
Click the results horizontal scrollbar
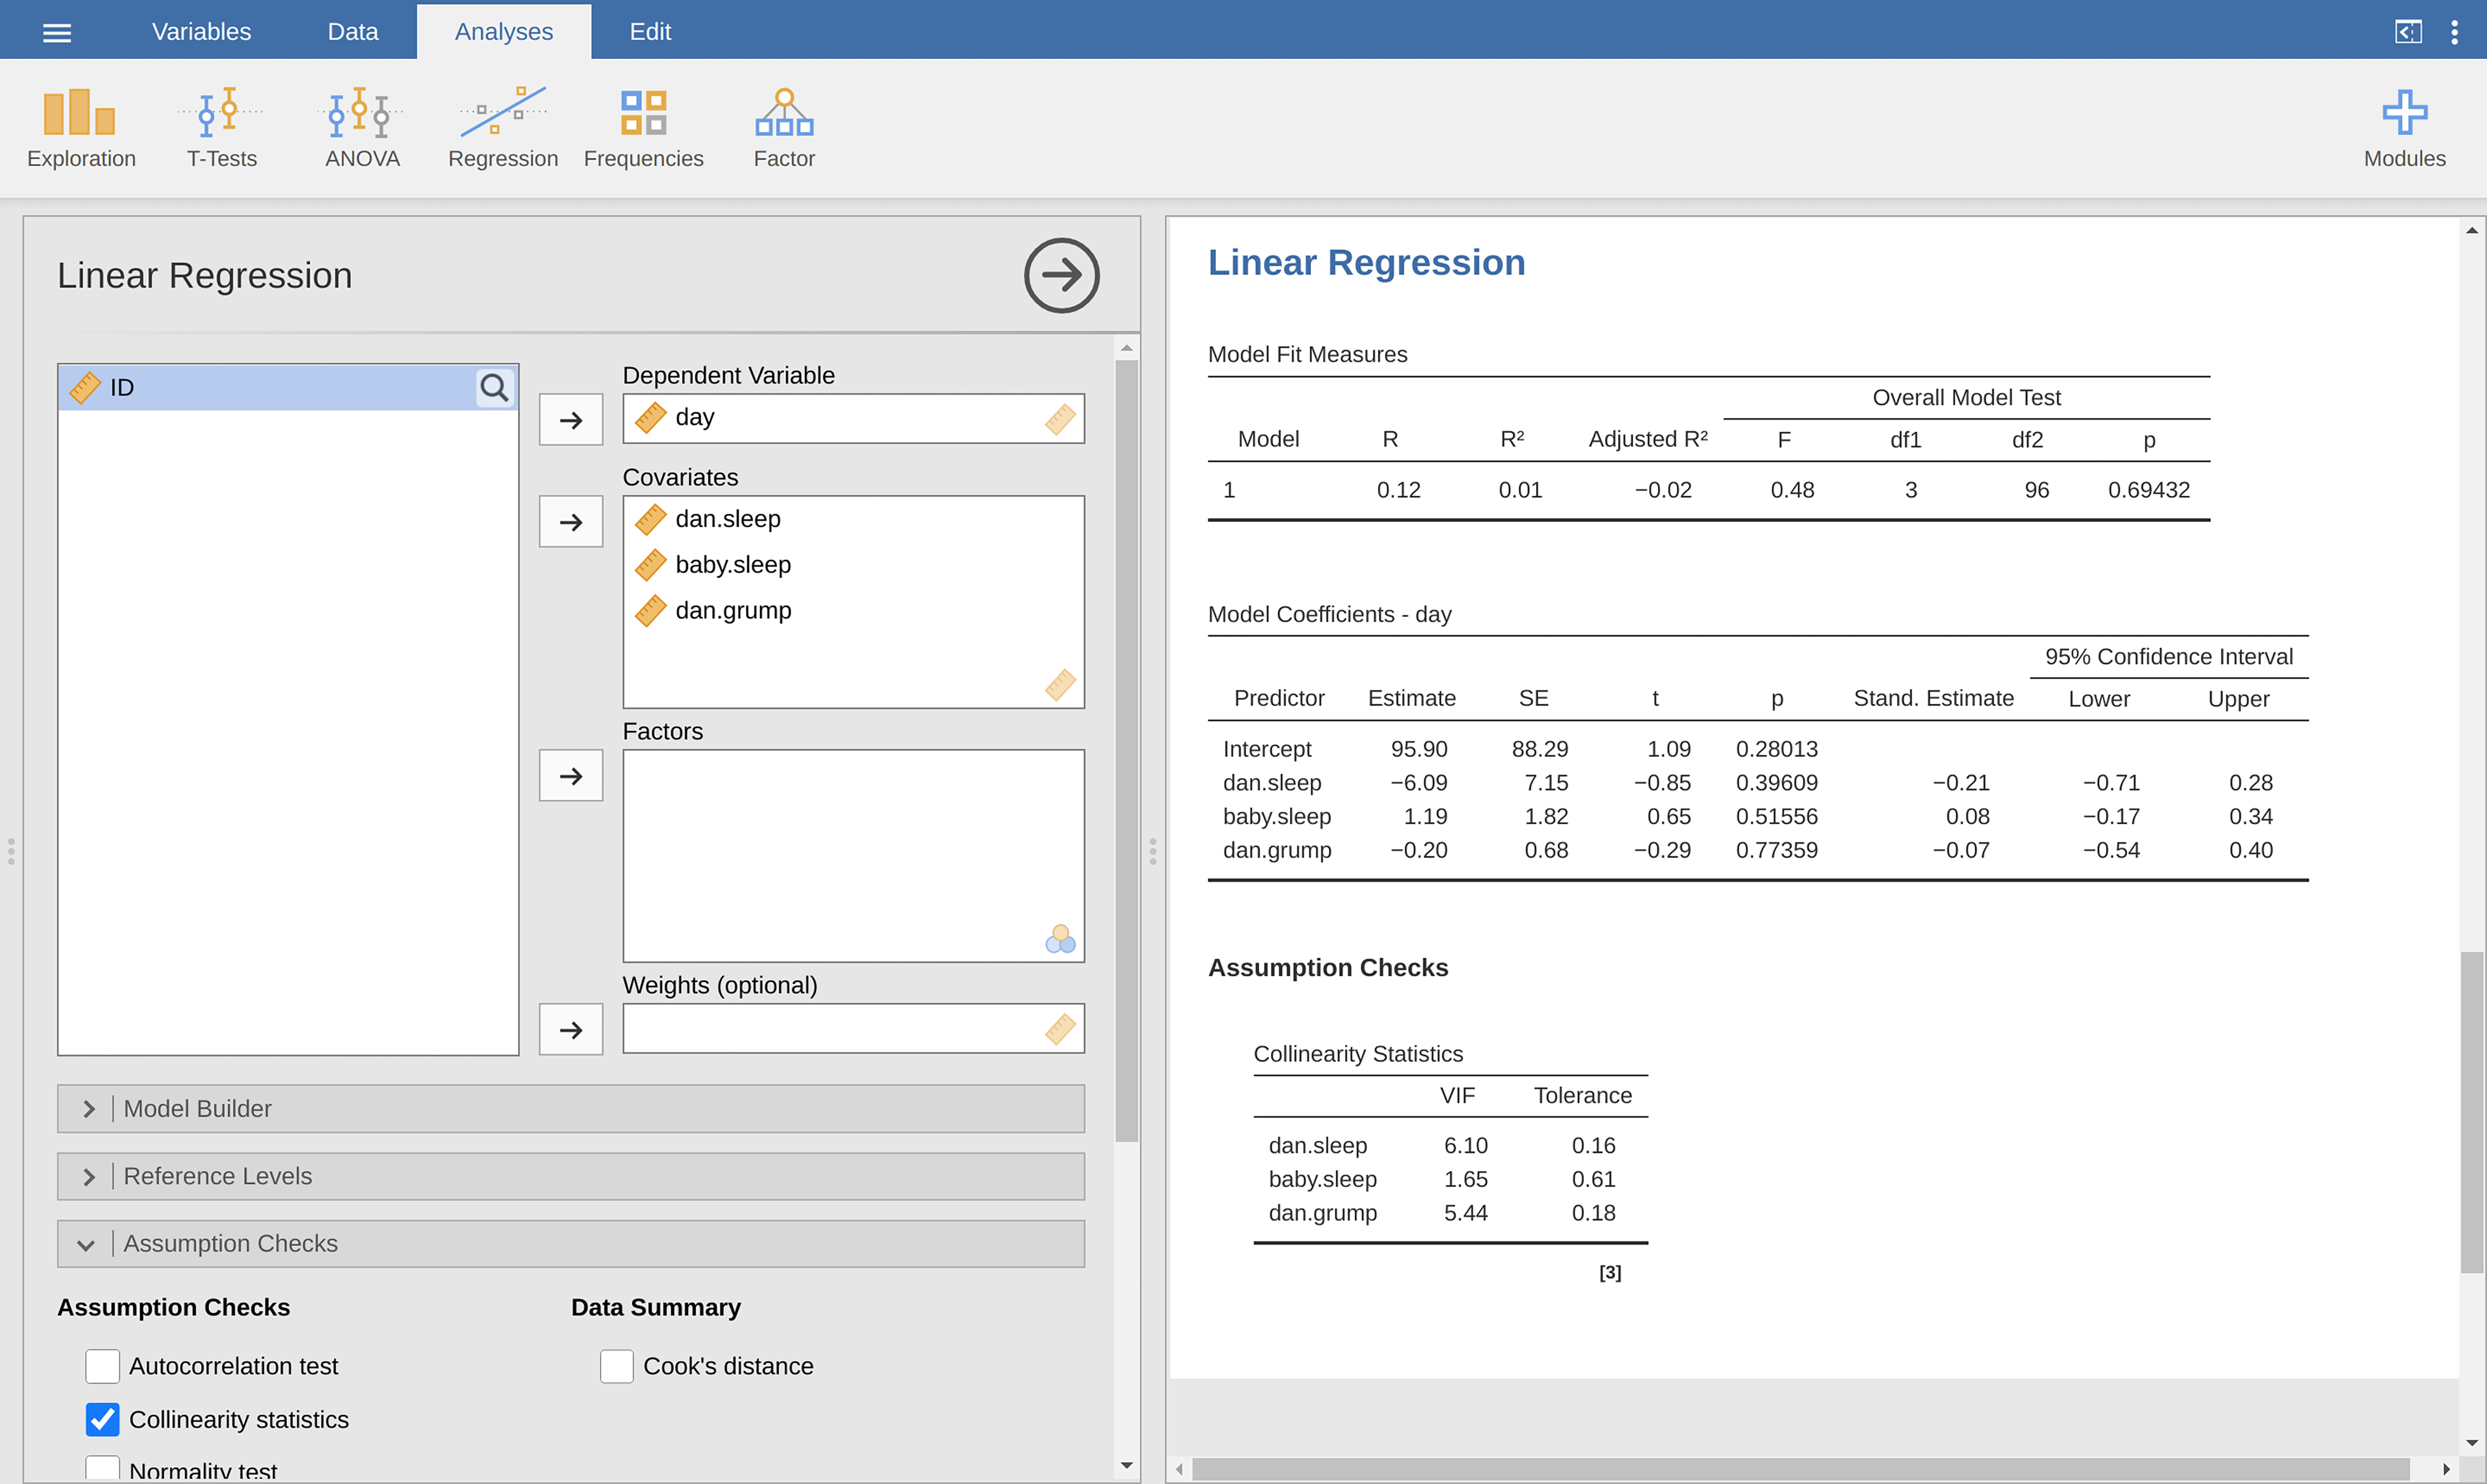1800,1469
